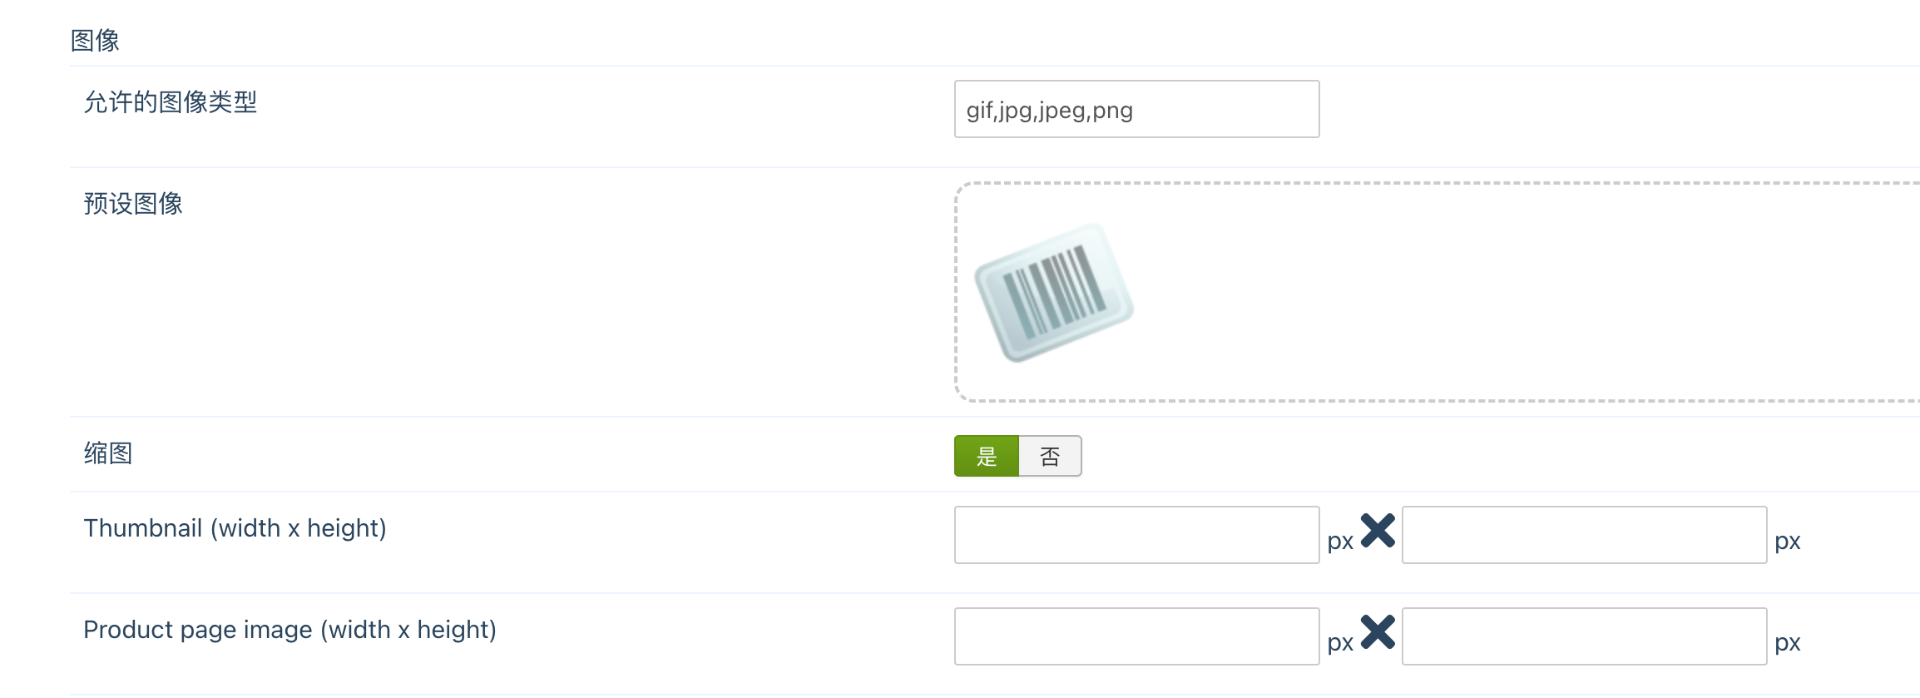Enable thumbnails with the 是 button
This screenshot has width=1920, height=698.
(x=986, y=456)
